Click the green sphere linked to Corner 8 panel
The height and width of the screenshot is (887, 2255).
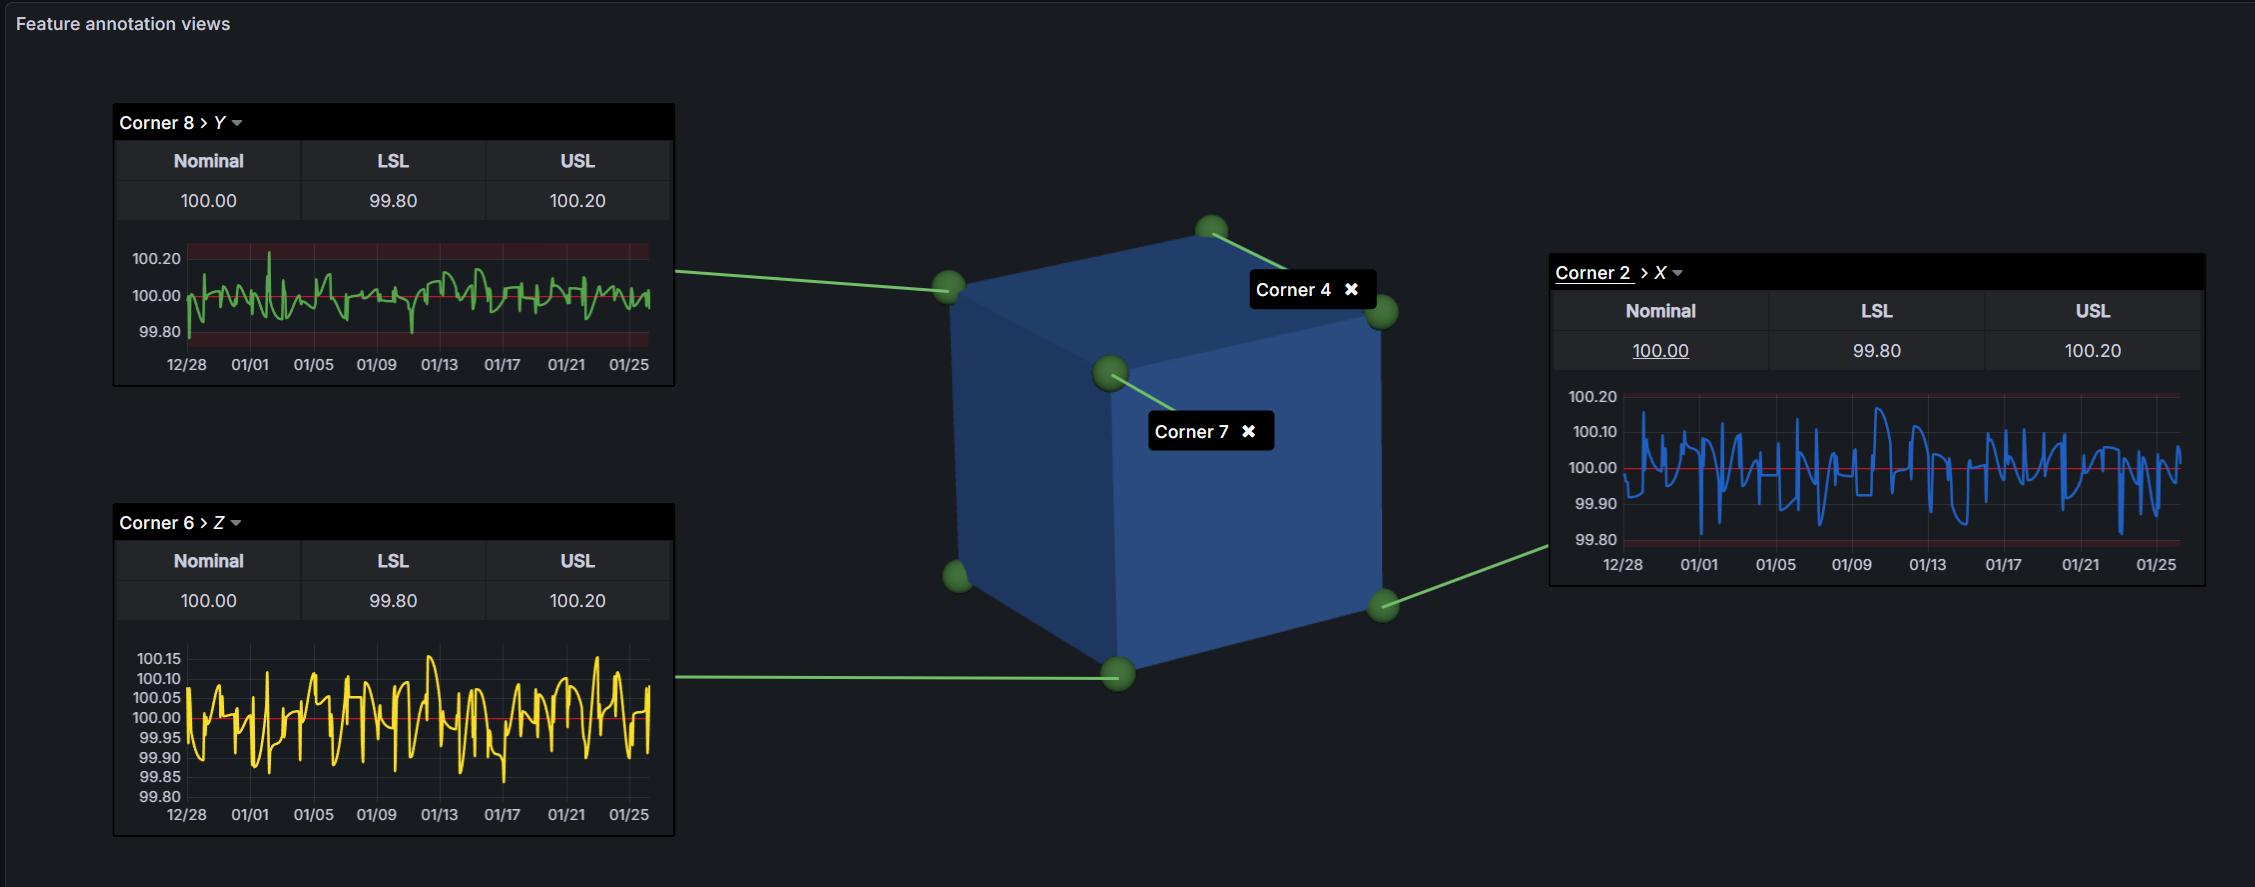(948, 287)
